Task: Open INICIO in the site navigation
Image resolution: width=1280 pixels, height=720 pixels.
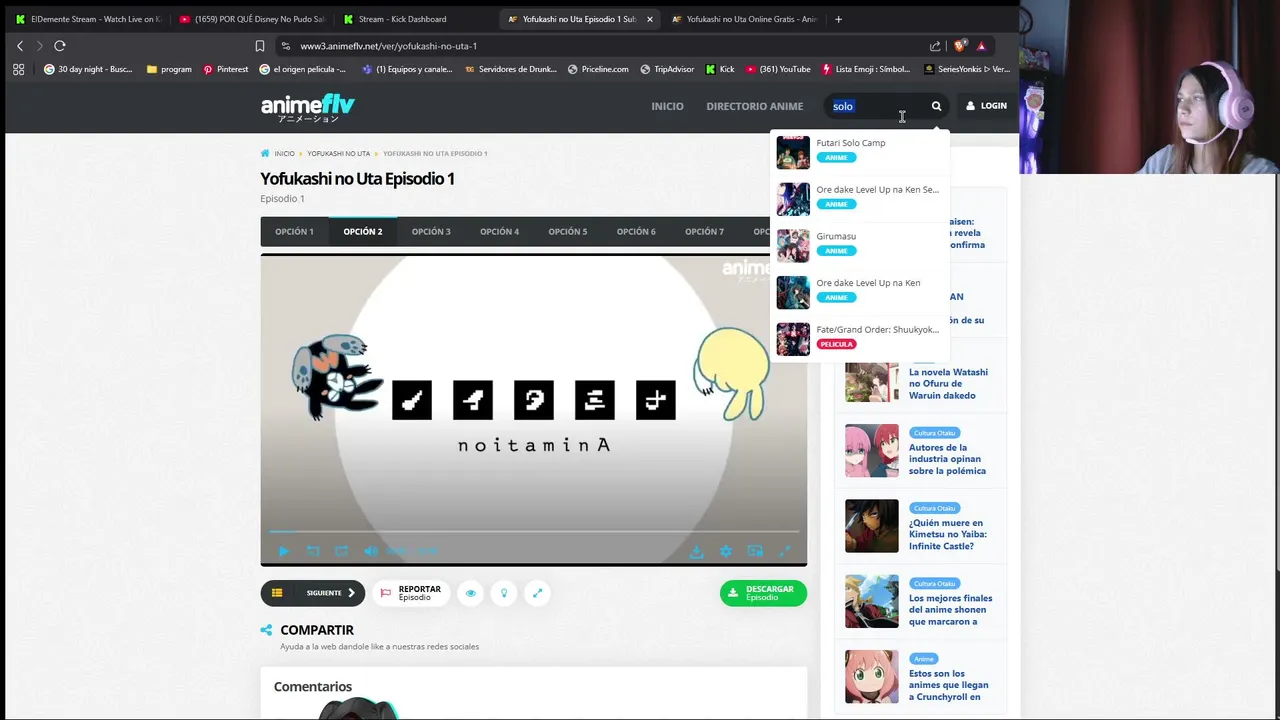Action: click(667, 106)
